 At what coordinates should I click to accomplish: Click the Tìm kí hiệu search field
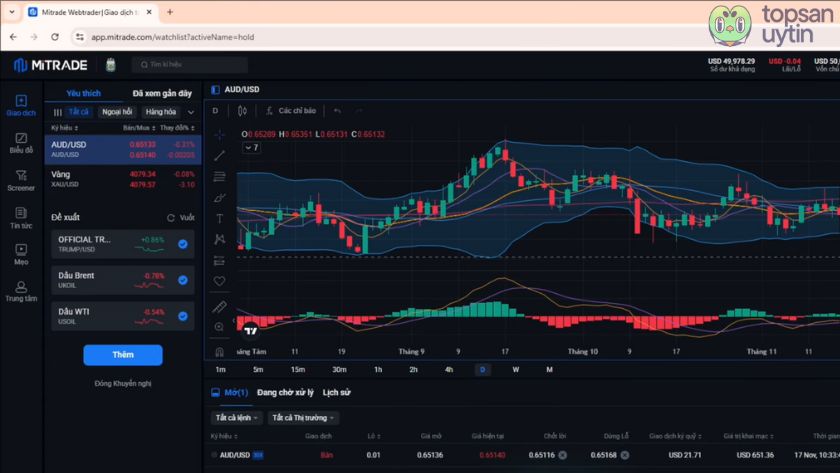click(x=190, y=65)
